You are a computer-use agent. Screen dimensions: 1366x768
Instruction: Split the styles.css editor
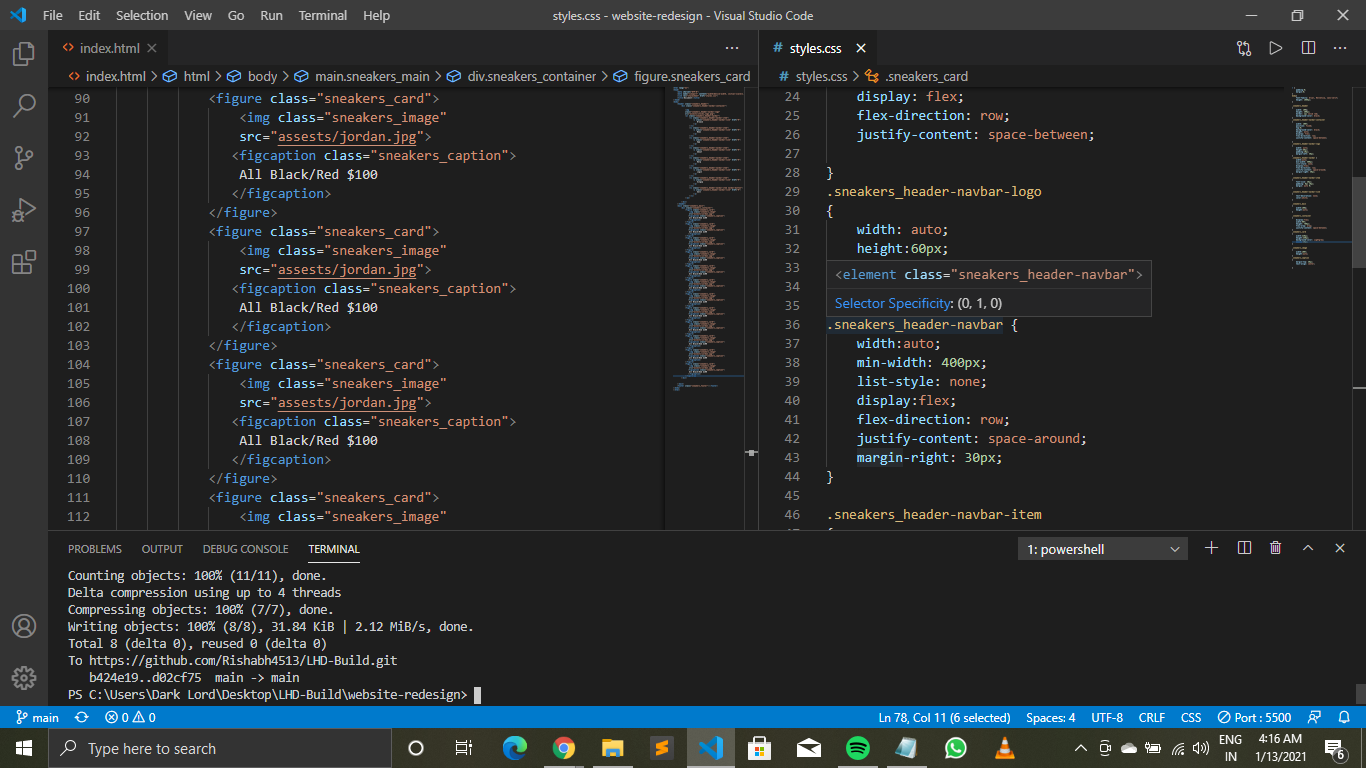click(1308, 47)
